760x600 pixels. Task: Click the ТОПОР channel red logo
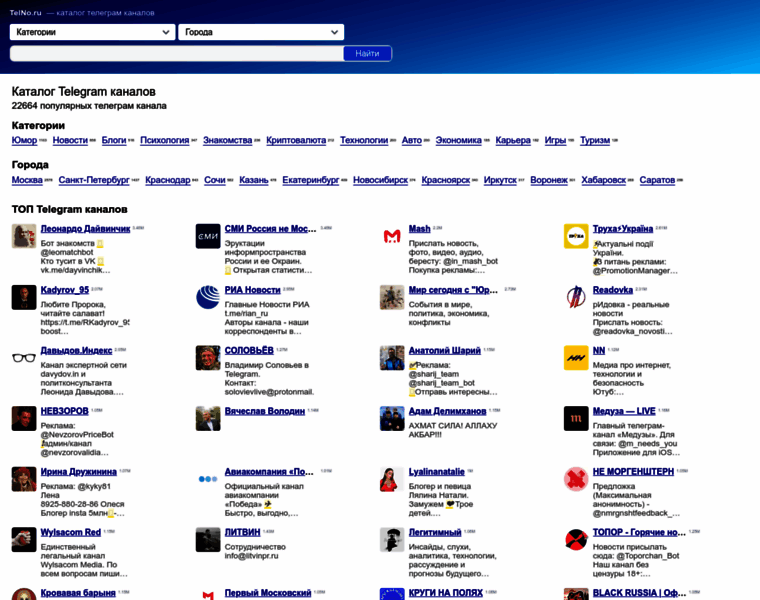pyautogui.click(x=576, y=539)
